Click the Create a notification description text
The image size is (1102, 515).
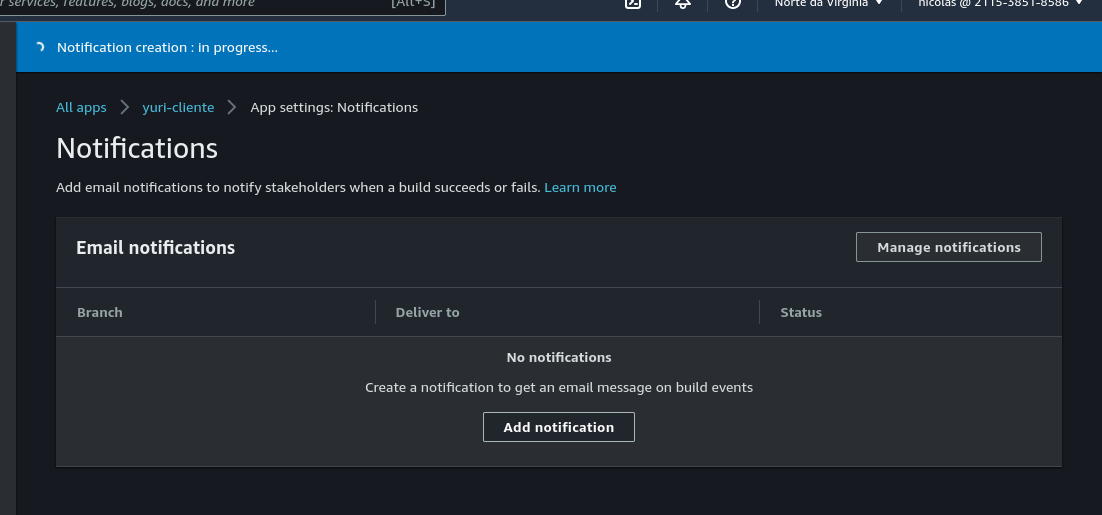point(559,388)
